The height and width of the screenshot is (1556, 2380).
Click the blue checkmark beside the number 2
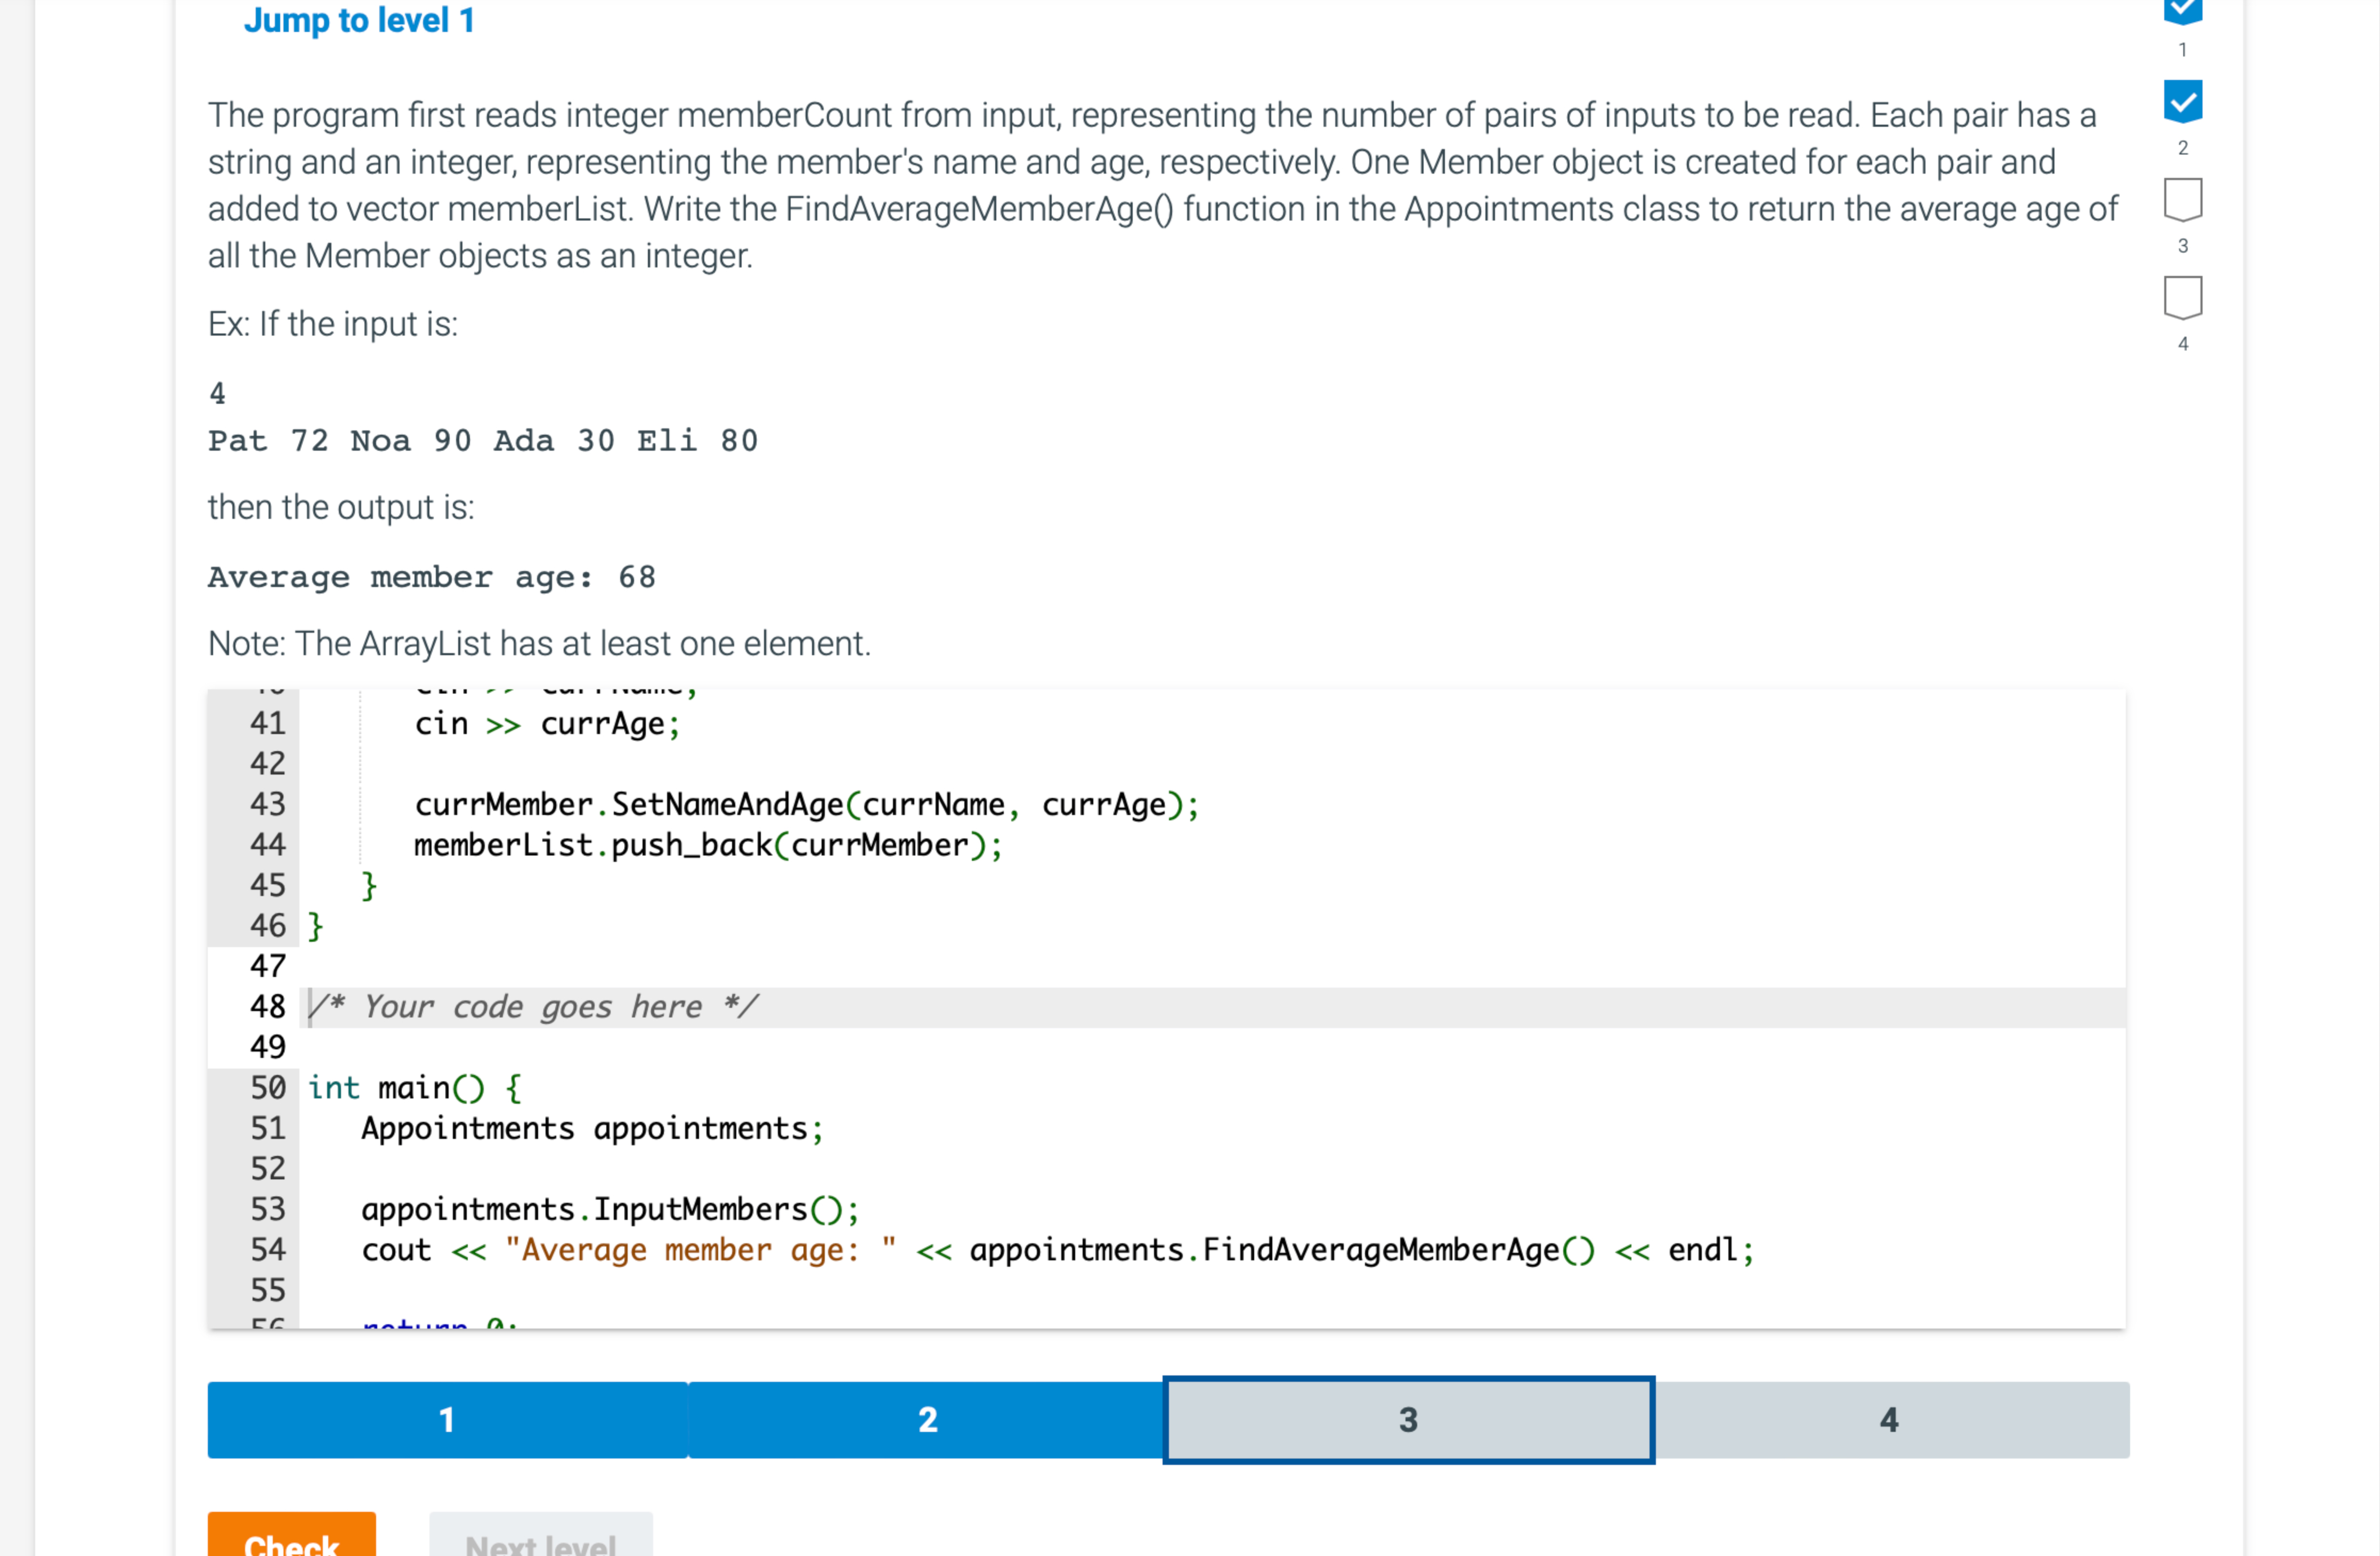pos(2184,101)
